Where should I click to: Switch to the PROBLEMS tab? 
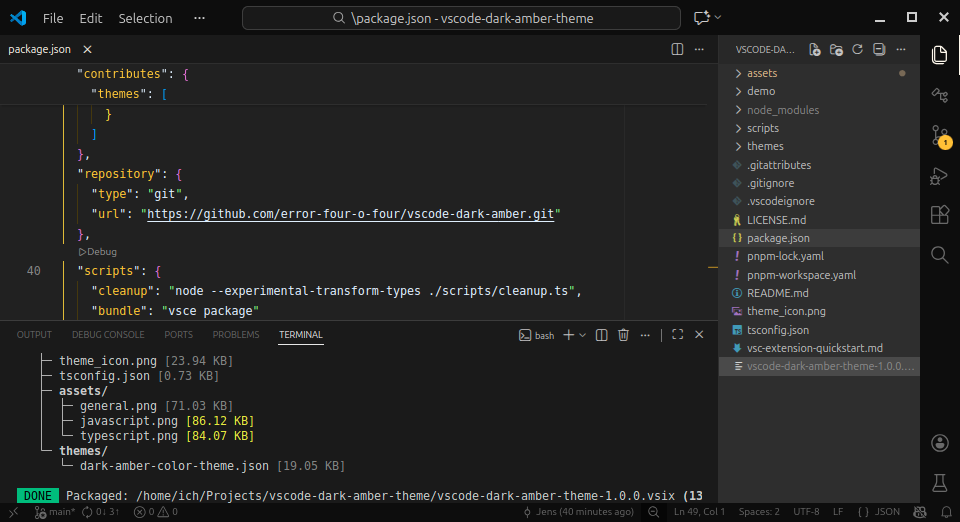tap(236, 335)
